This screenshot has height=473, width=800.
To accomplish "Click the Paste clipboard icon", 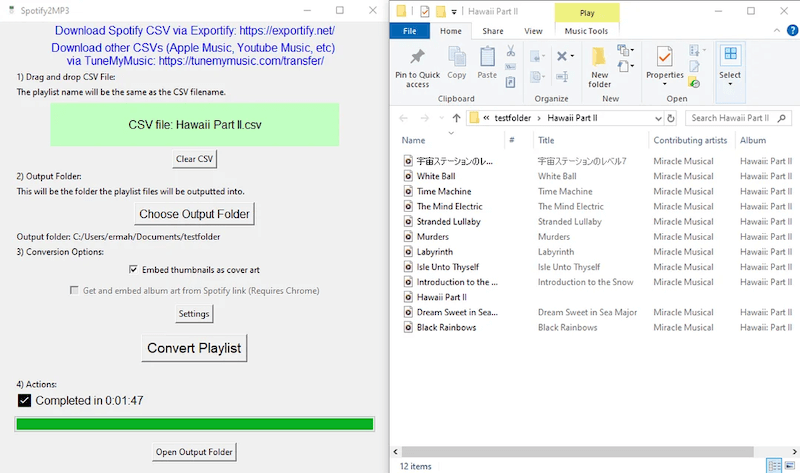I will (487, 56).
